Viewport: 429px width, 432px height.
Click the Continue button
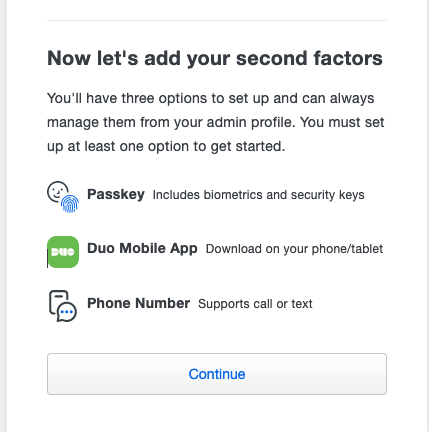pyautogui.click(x=217, y=374)
